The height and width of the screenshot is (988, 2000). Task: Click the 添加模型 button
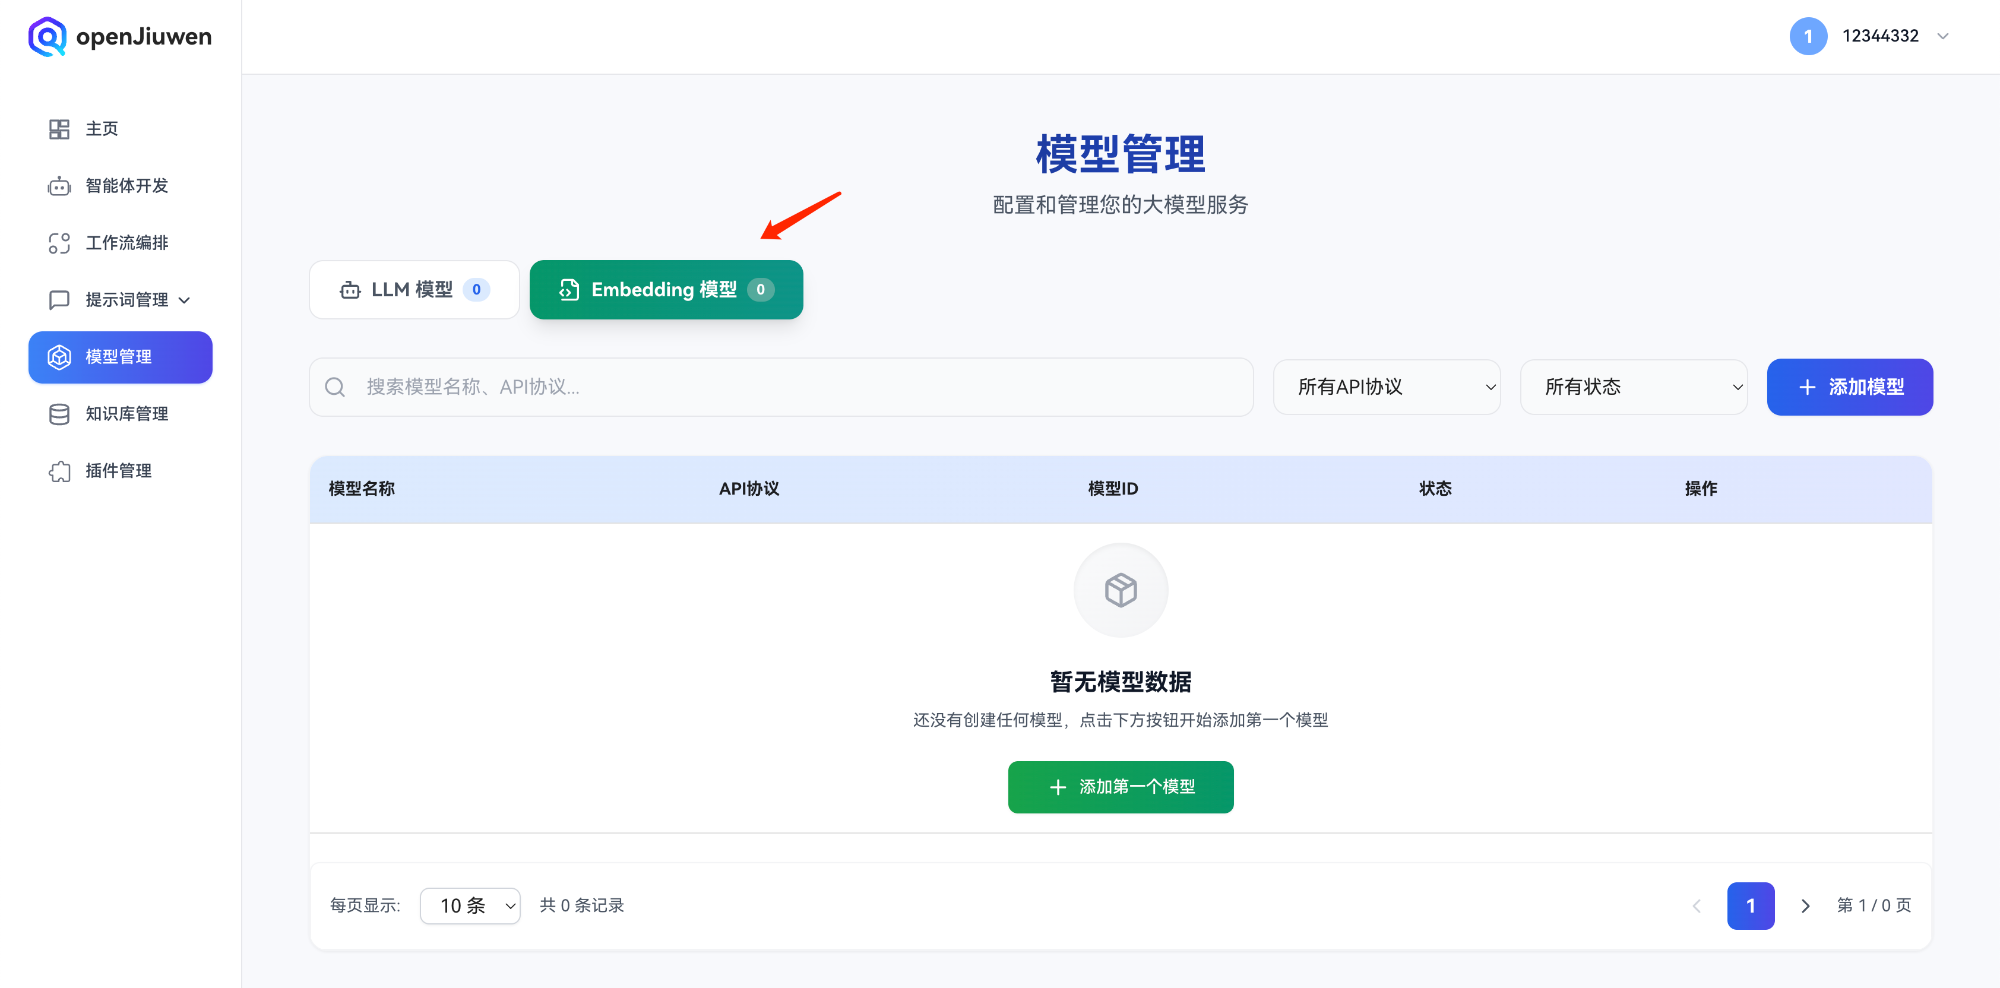pos(1850,387)
